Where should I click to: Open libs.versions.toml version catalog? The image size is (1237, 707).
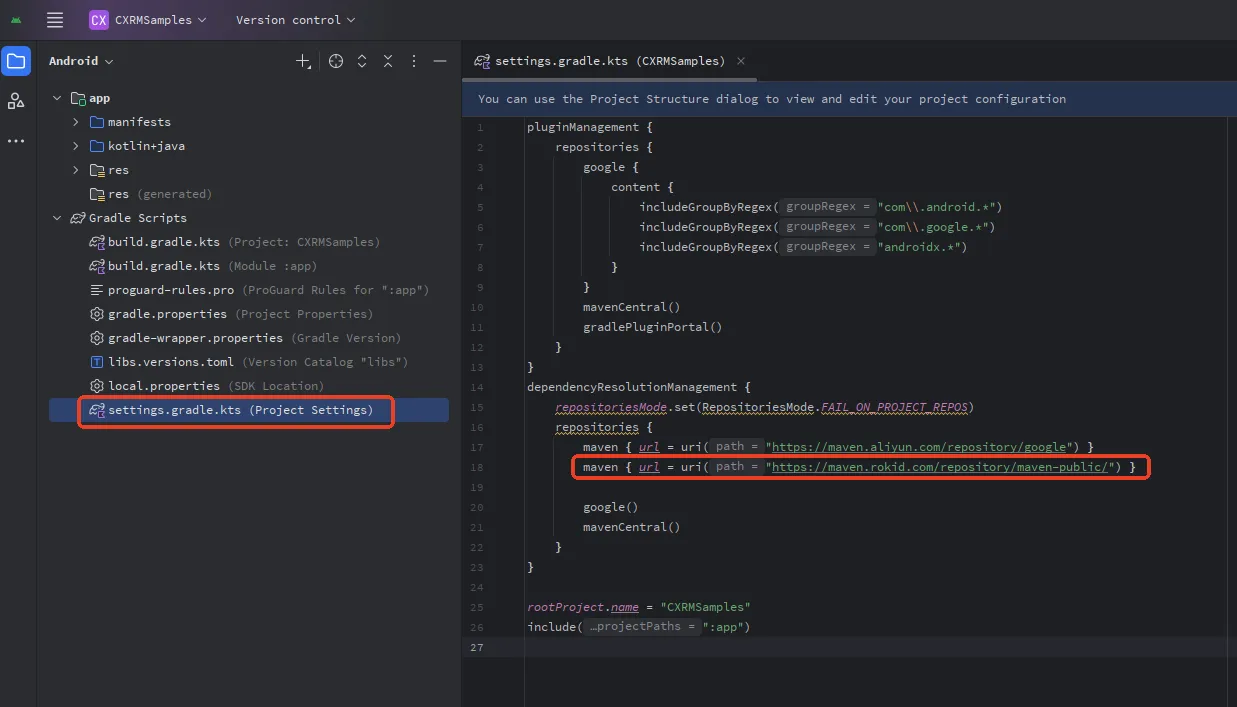(249, 362)
